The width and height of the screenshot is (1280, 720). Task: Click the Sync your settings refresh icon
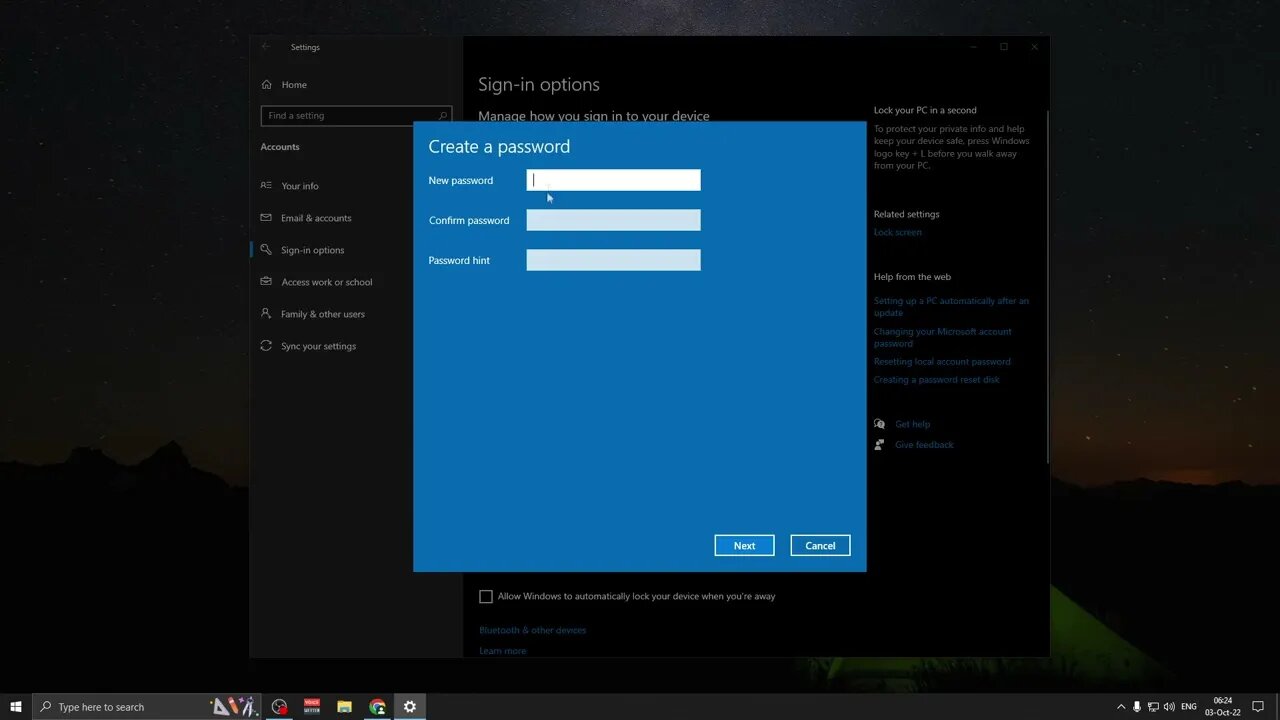(266, 345)
